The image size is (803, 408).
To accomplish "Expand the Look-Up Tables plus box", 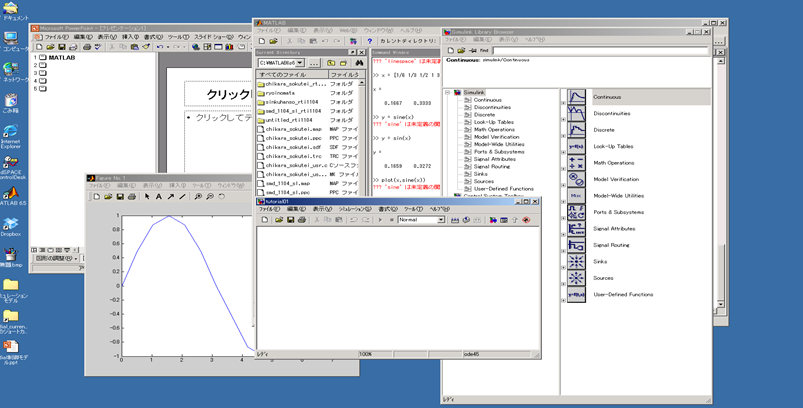I will pyautogui.click(x=564, y=152).
